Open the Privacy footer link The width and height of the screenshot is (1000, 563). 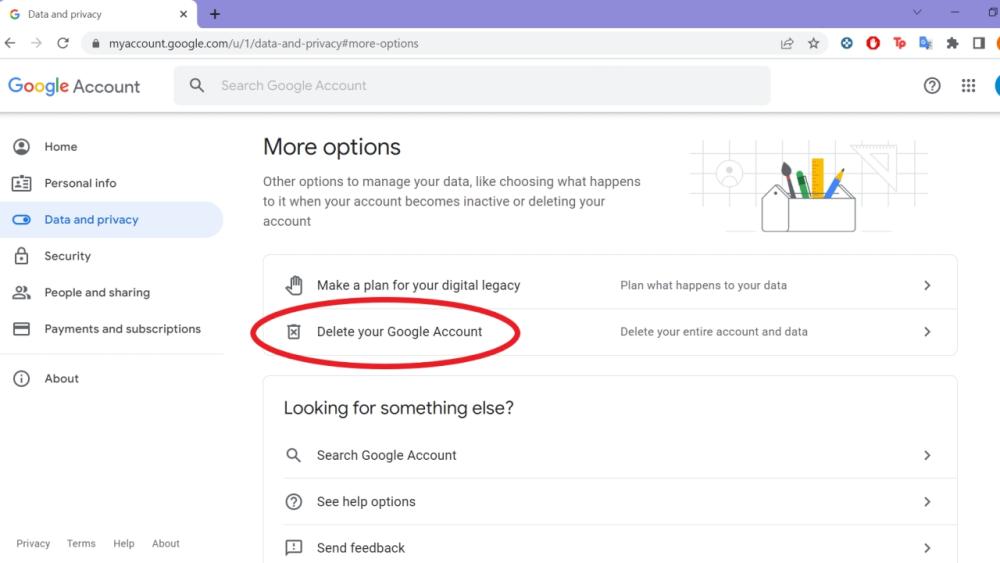pos(33,543)
